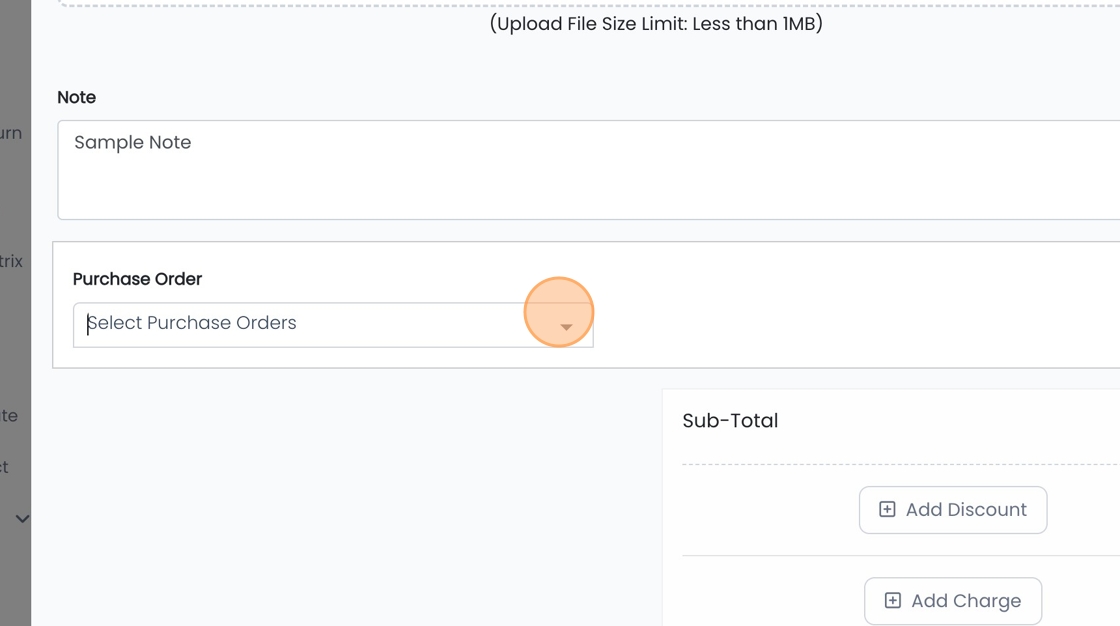The image size is (1120, 626).
Task: Open the sidebar item ending in "urn"
Action: pyautogui.click(x=11, y=133)
